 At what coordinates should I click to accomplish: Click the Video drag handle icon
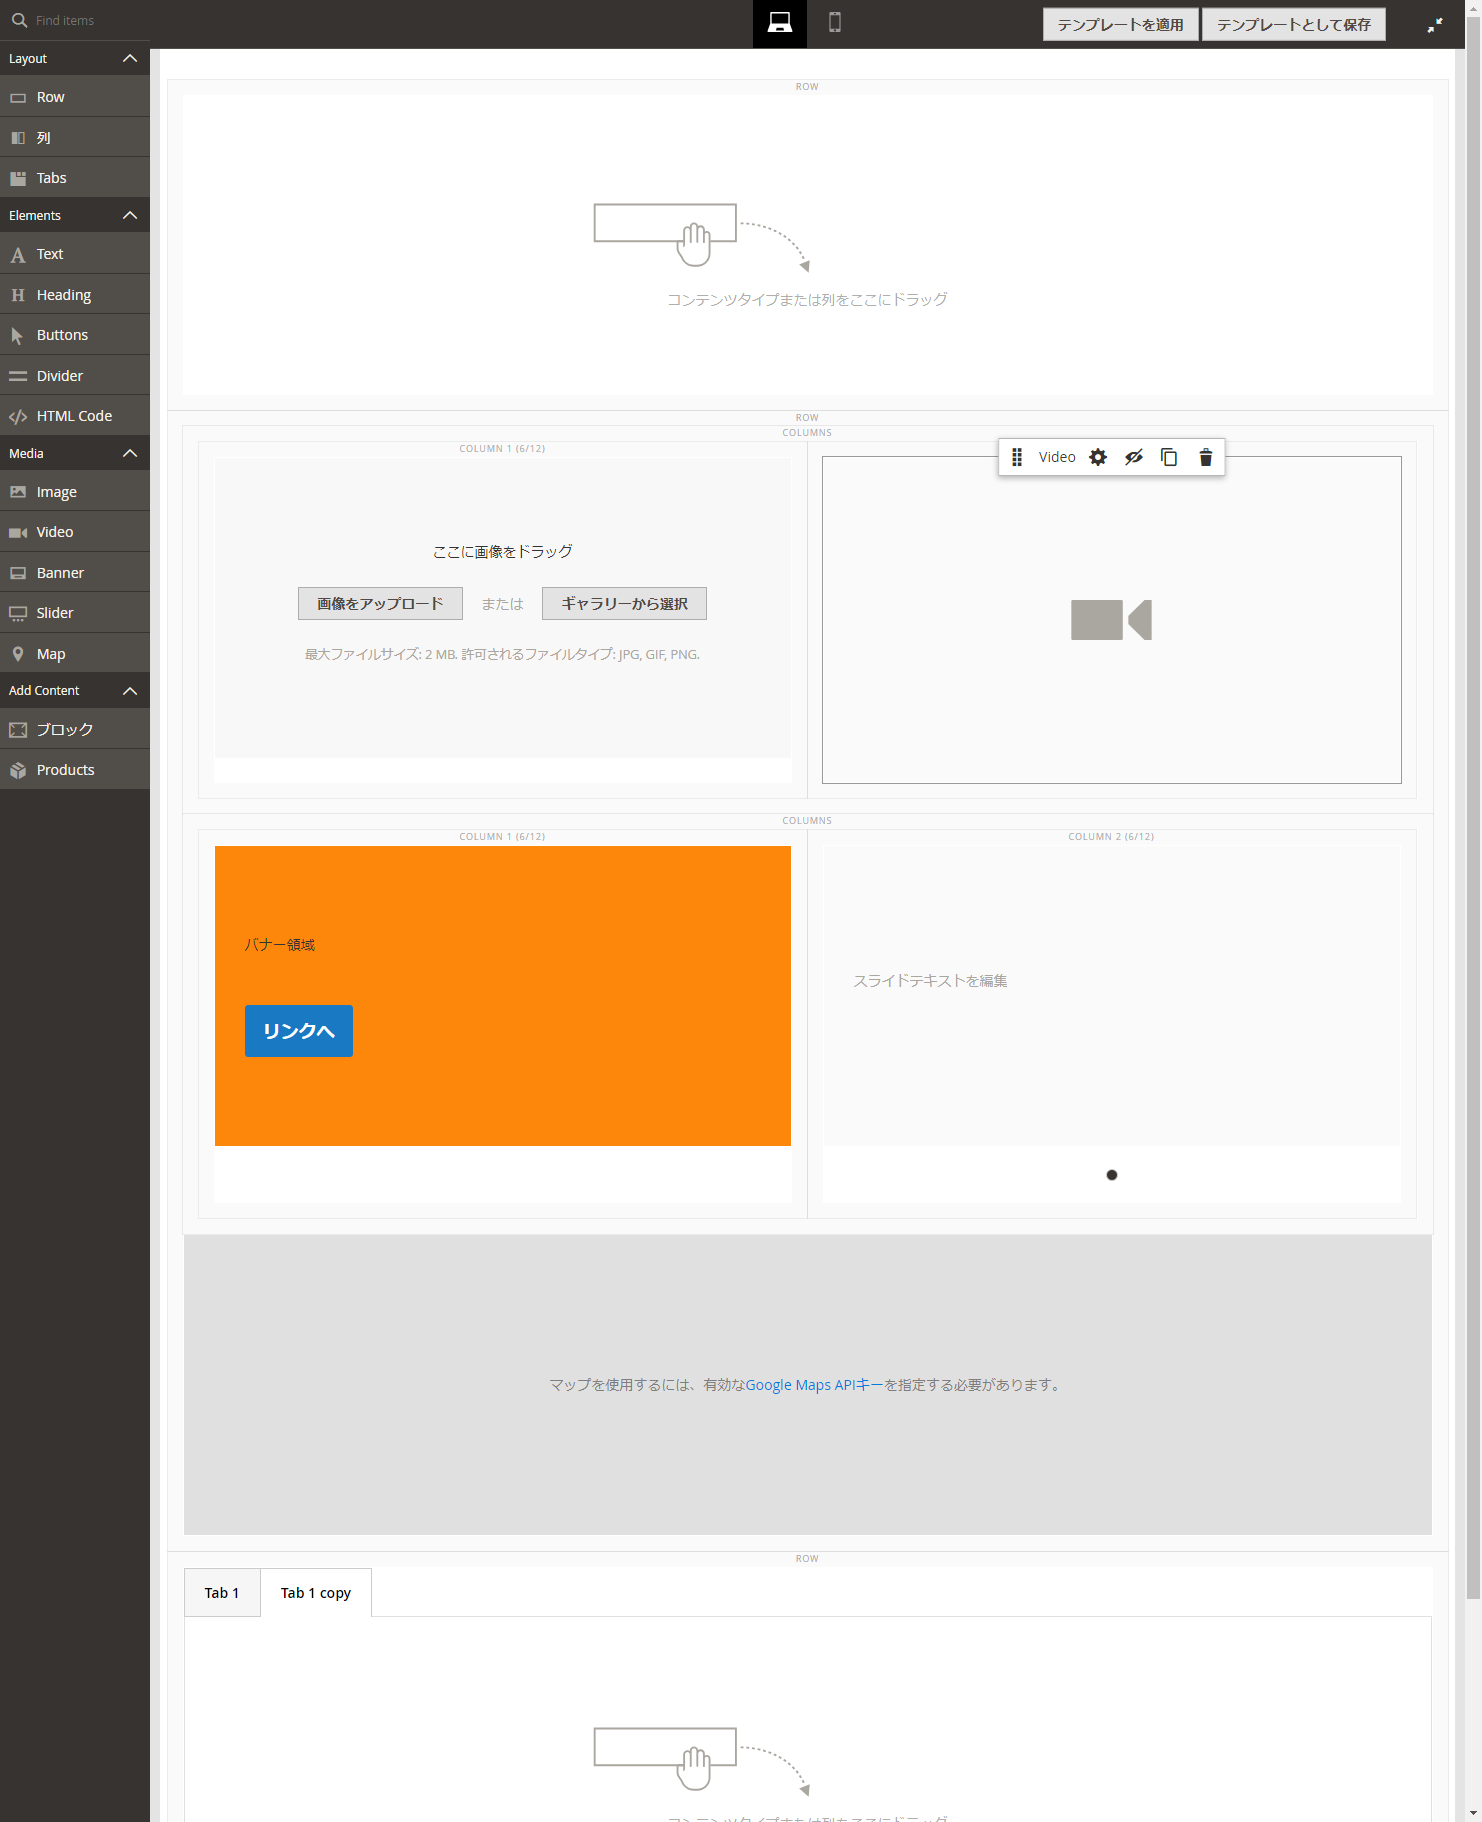pyautogui.click(x=1016, y=457)
